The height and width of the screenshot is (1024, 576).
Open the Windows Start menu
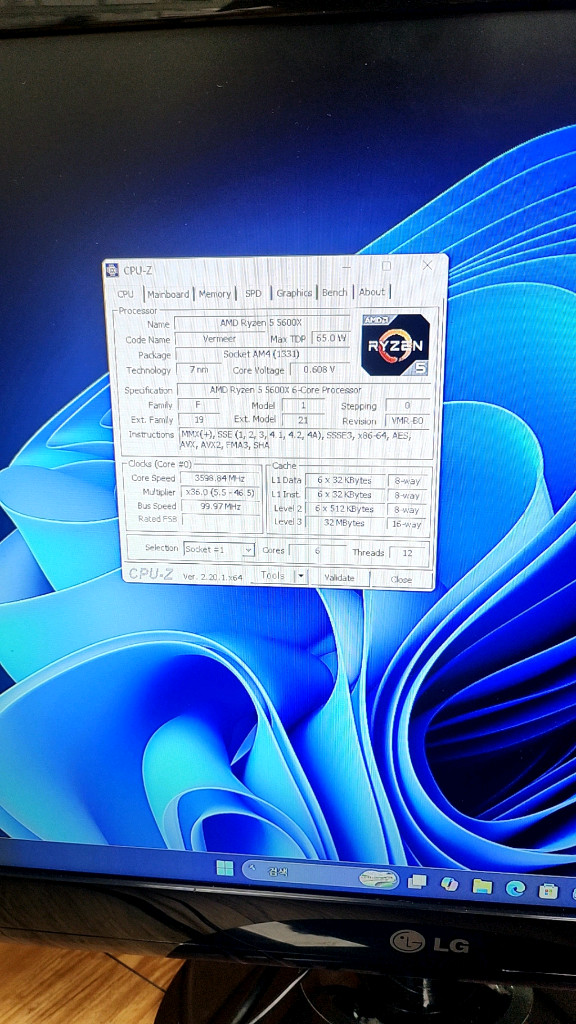coord(225,868)
